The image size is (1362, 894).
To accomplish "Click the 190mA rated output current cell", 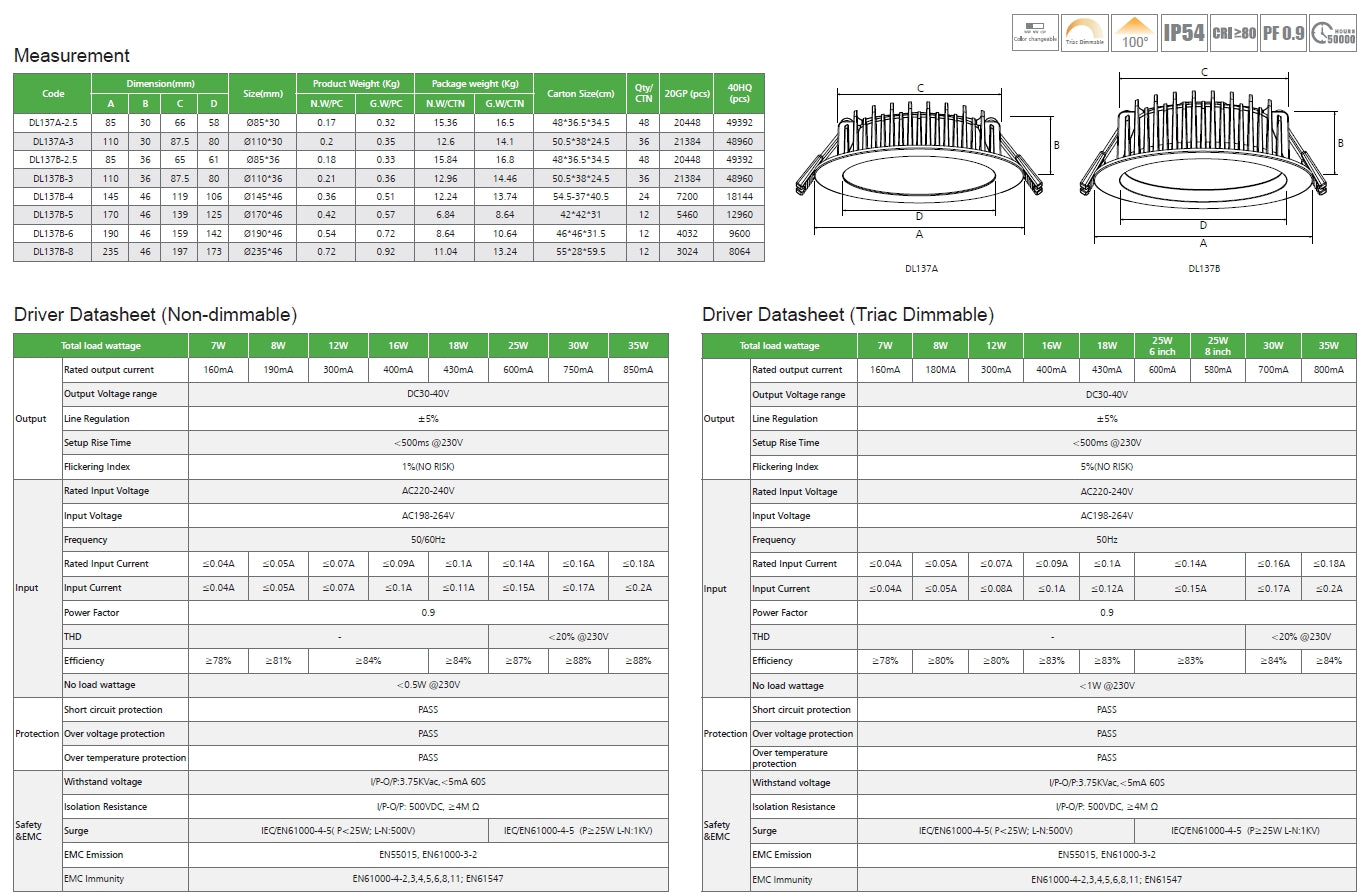I will point(278,370).
